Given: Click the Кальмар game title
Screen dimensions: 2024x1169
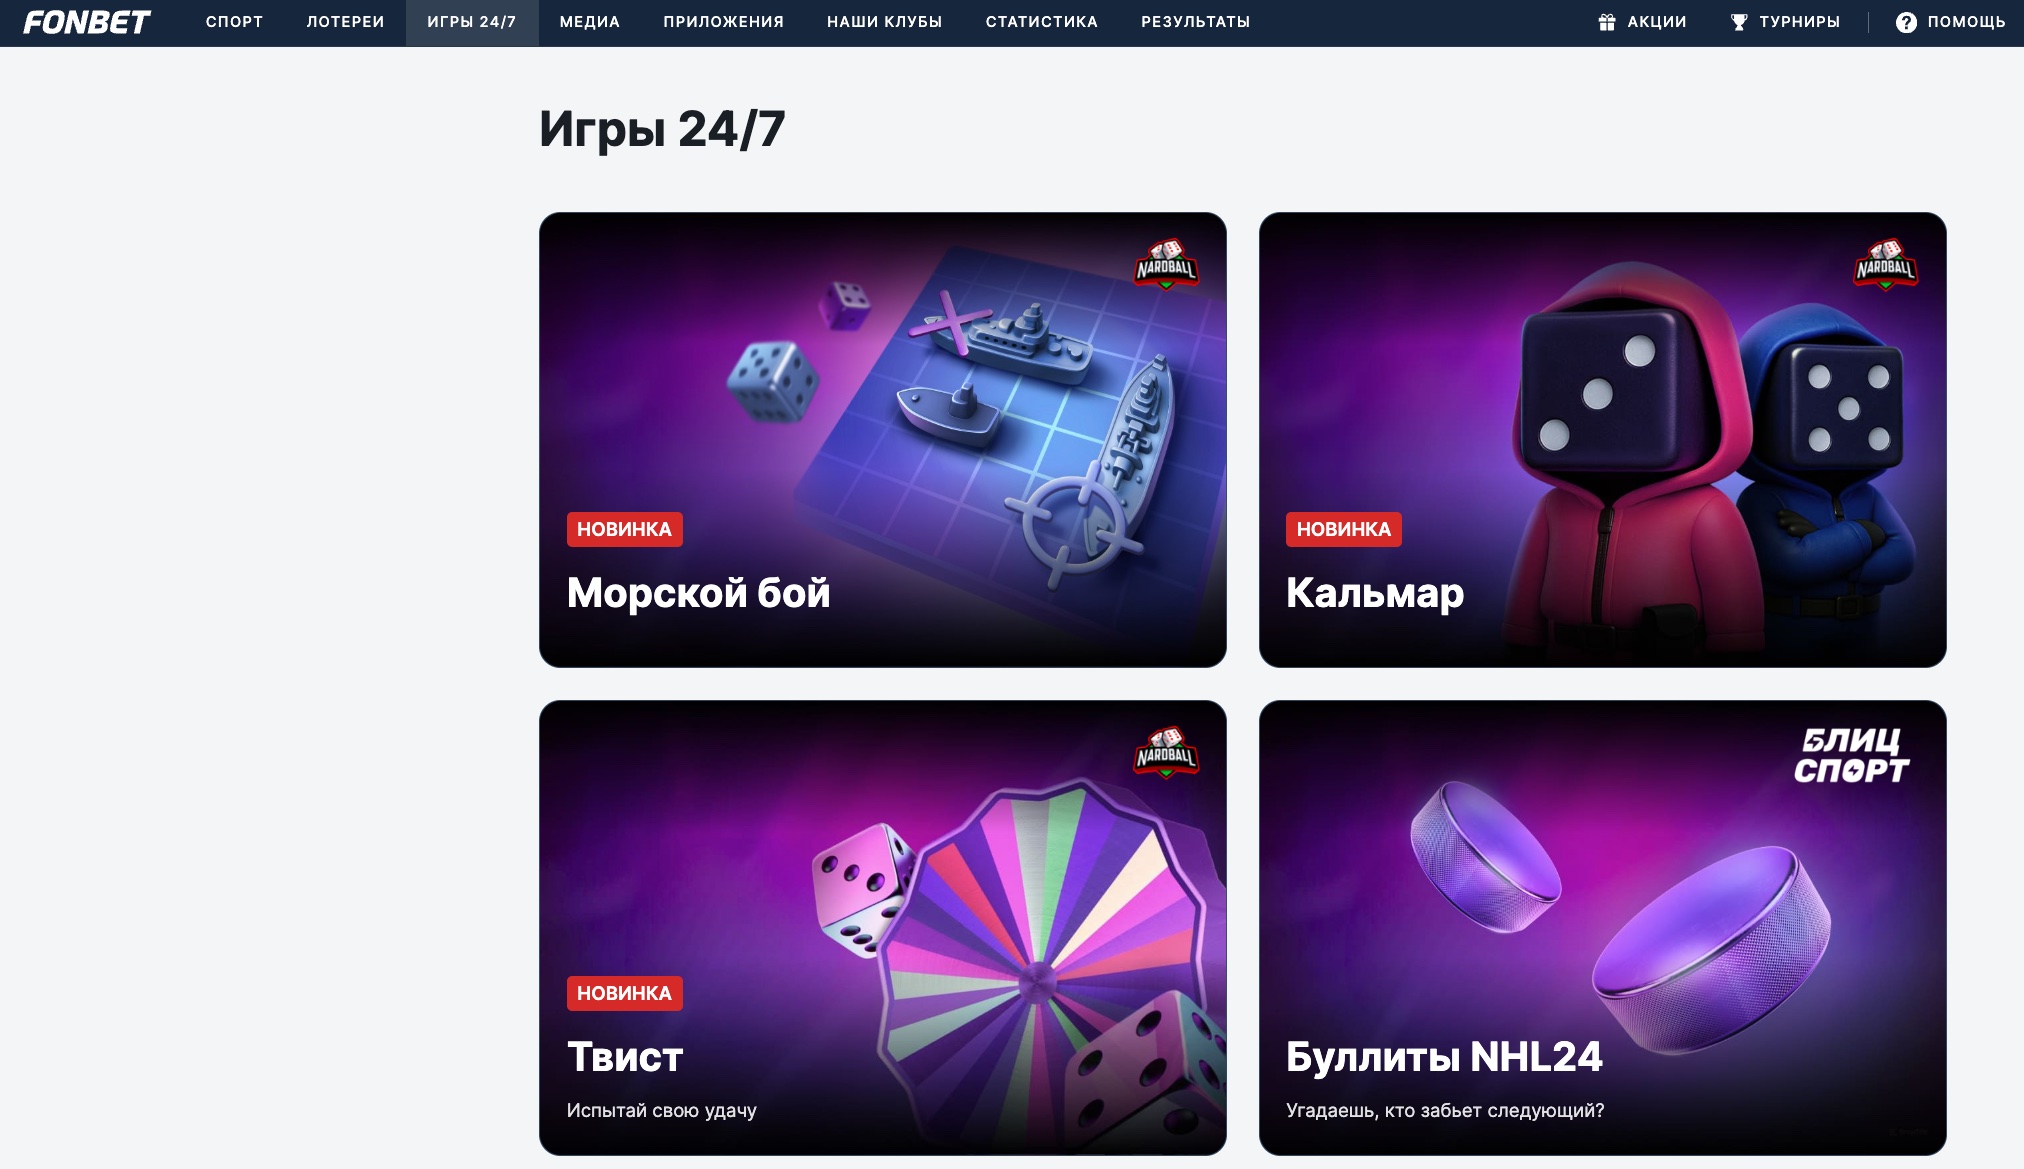Looking at the screenshot, I should tap(1375, 593).
